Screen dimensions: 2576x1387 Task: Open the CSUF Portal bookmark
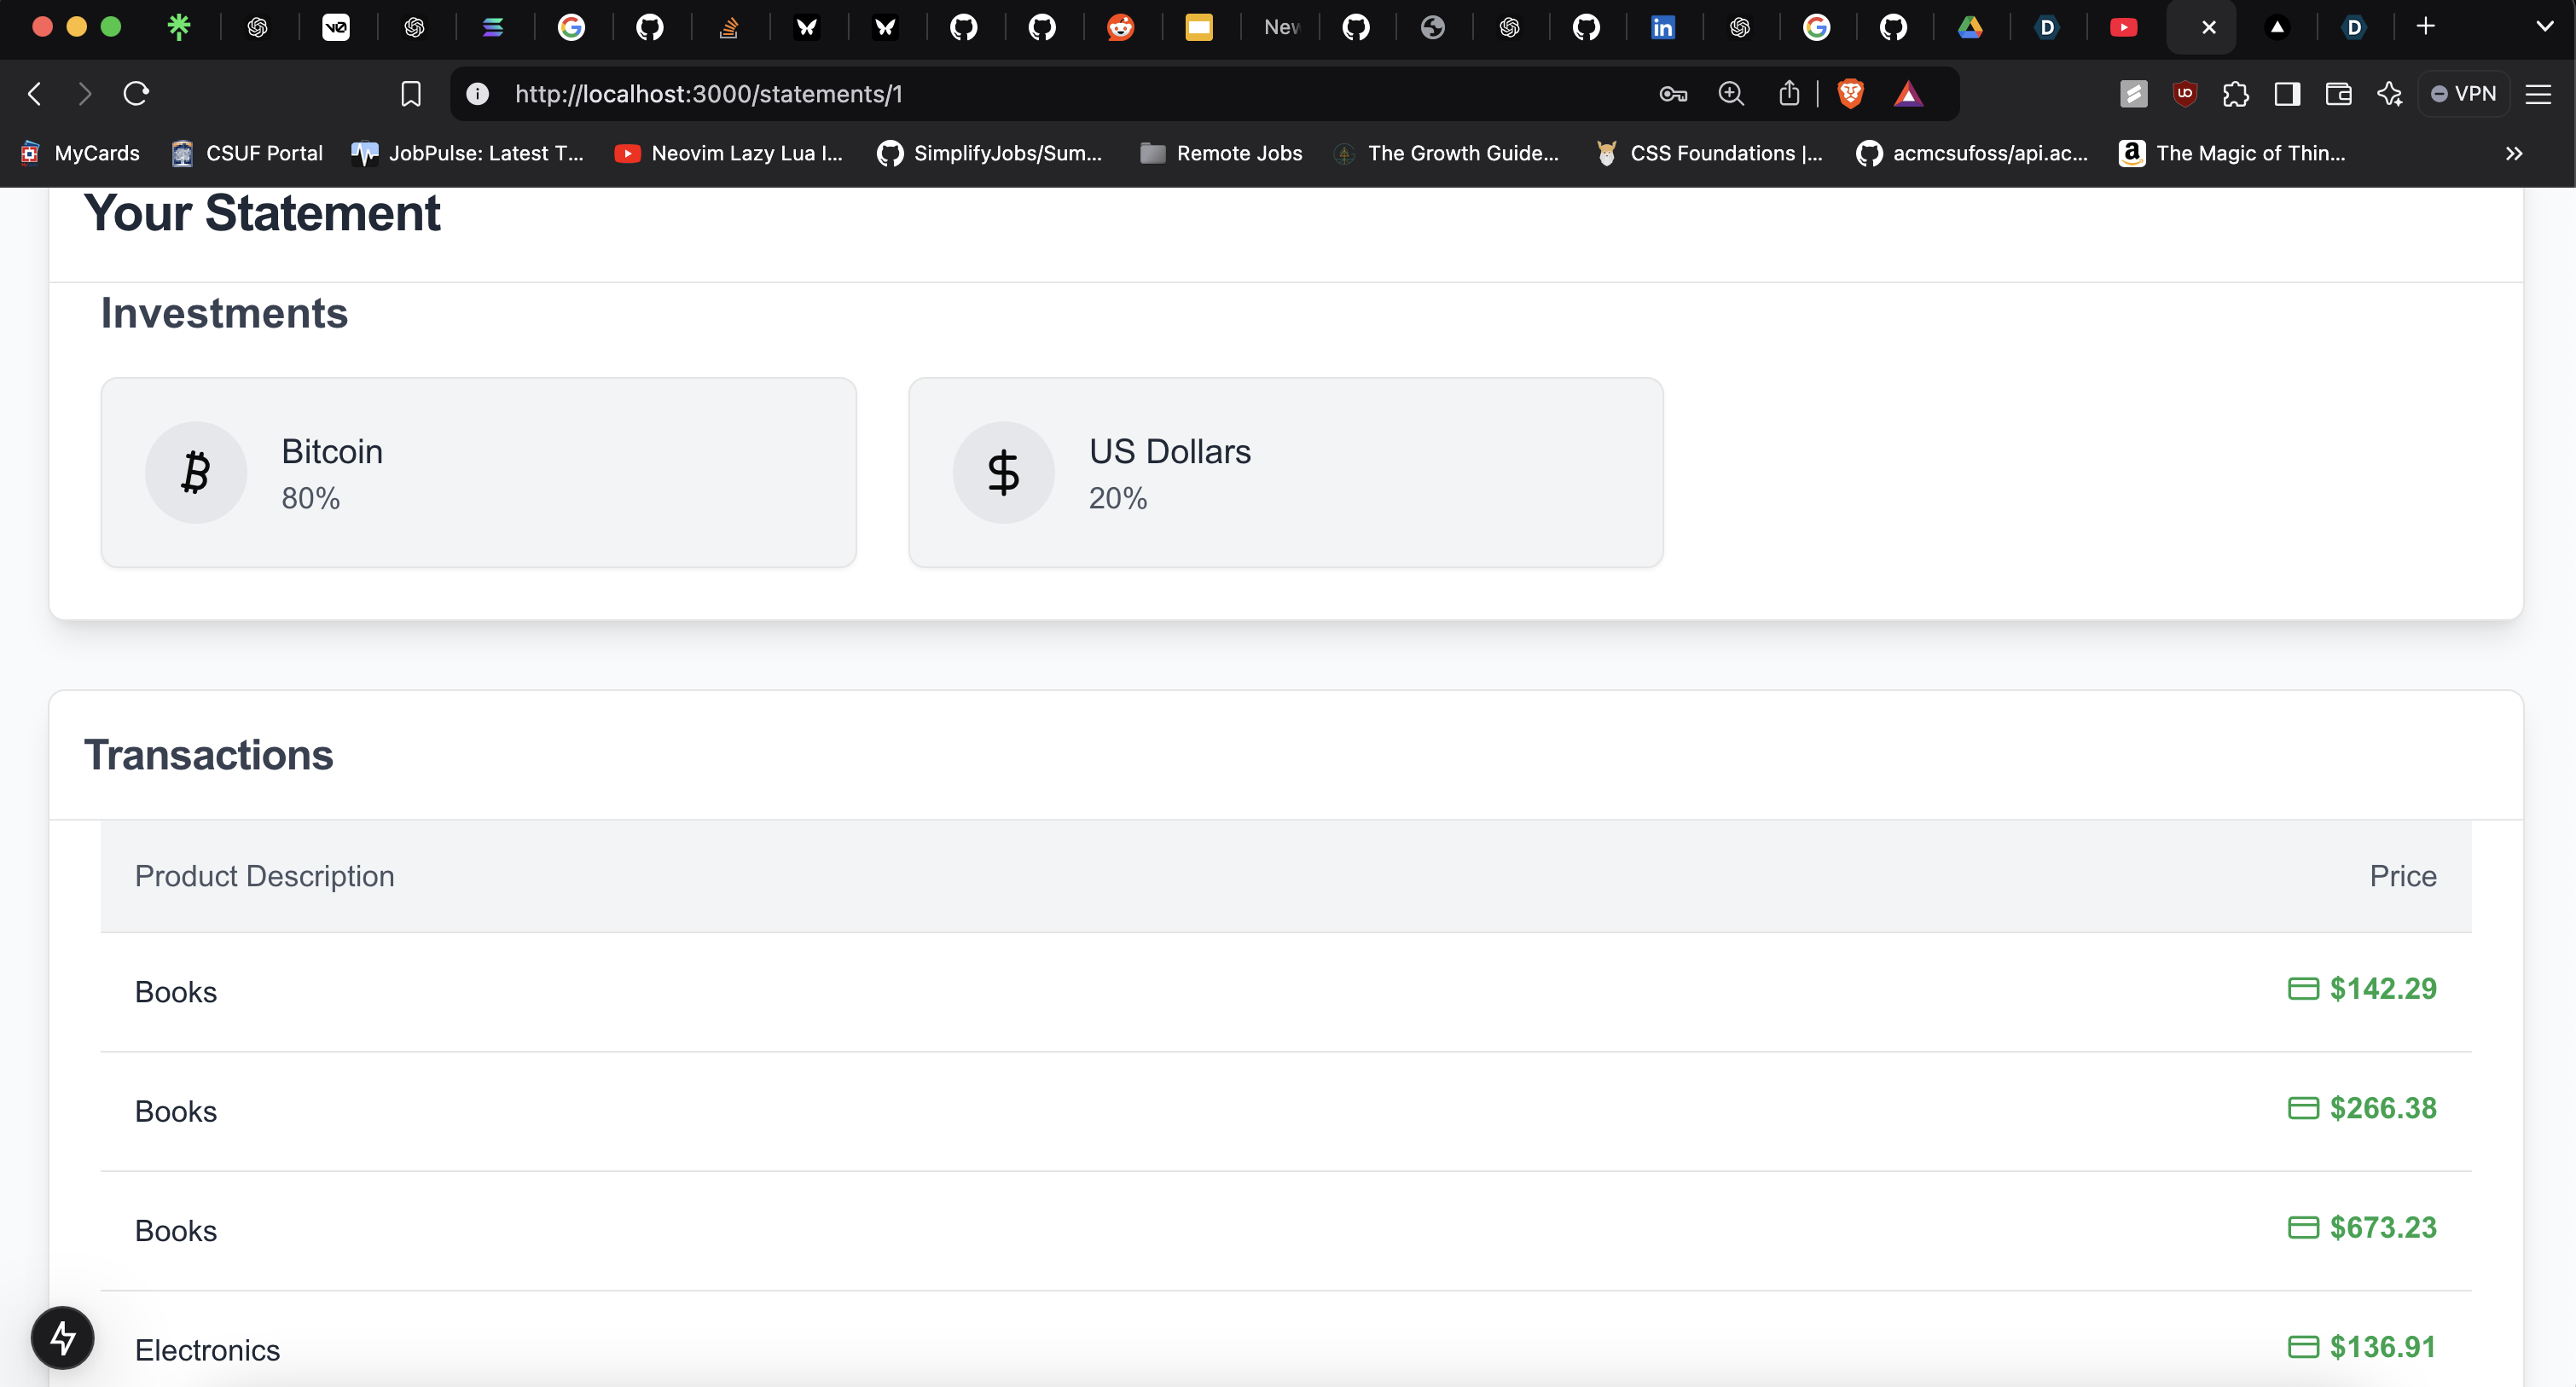point(247,153)
